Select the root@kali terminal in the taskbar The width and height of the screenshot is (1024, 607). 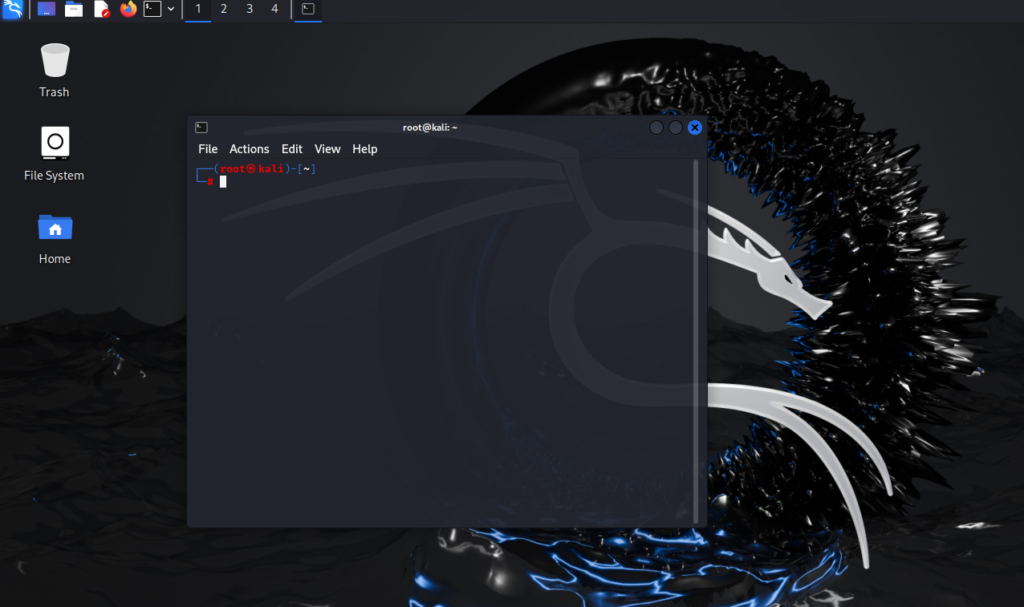coord(307,10)
